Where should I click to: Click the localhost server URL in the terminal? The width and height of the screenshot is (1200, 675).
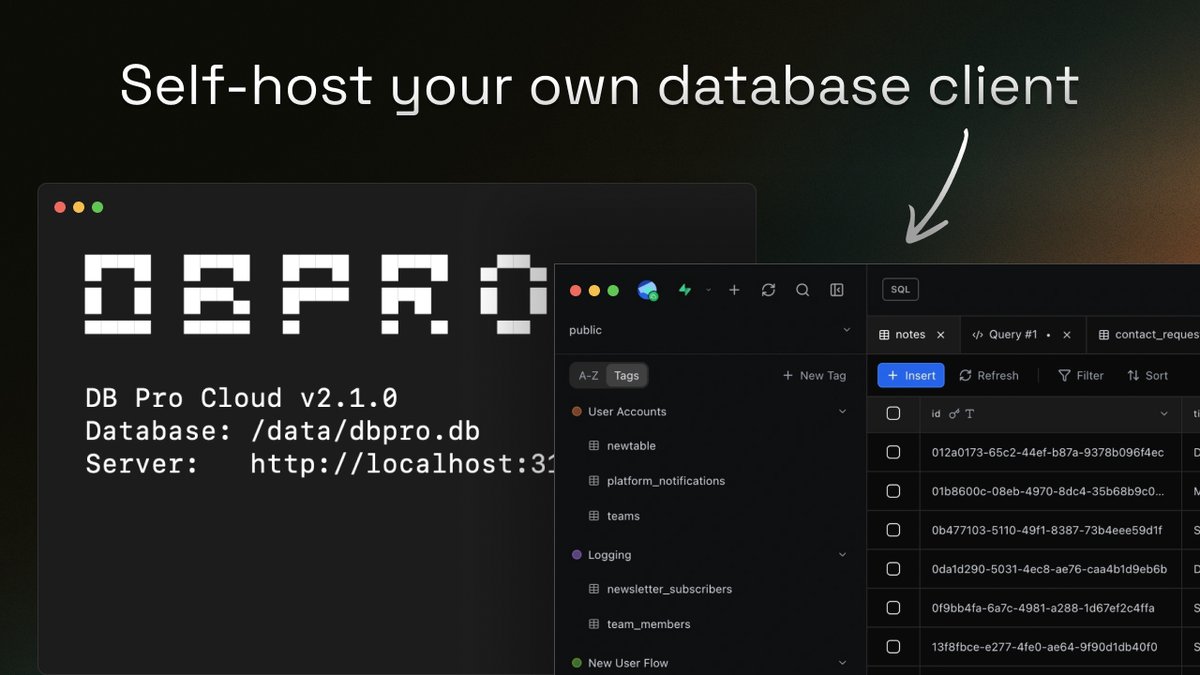click(402, 463)
